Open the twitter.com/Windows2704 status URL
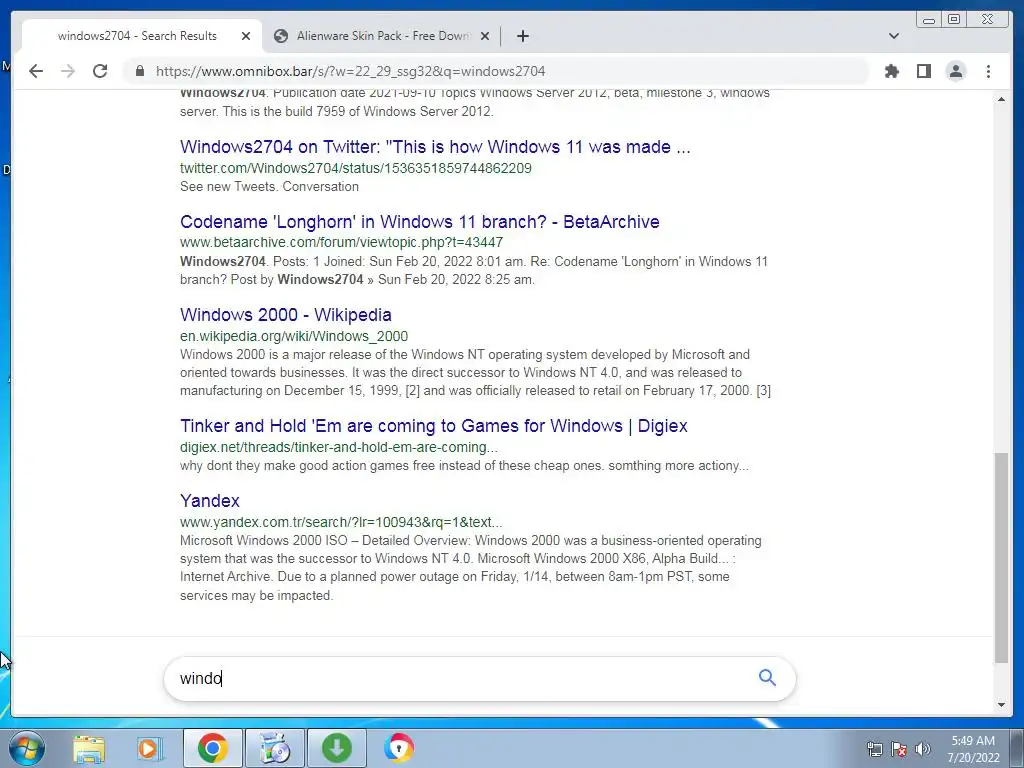 tap(356, 168)
